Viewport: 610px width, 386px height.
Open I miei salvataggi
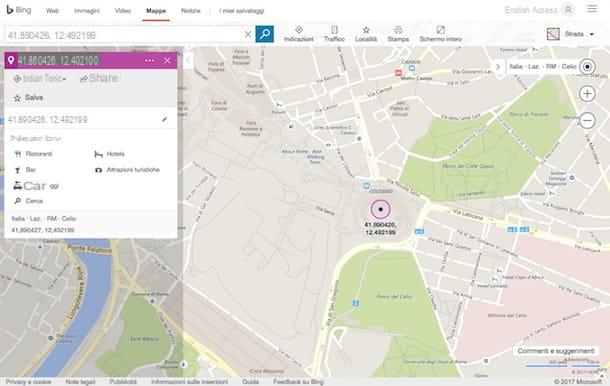tap(242, 11)
